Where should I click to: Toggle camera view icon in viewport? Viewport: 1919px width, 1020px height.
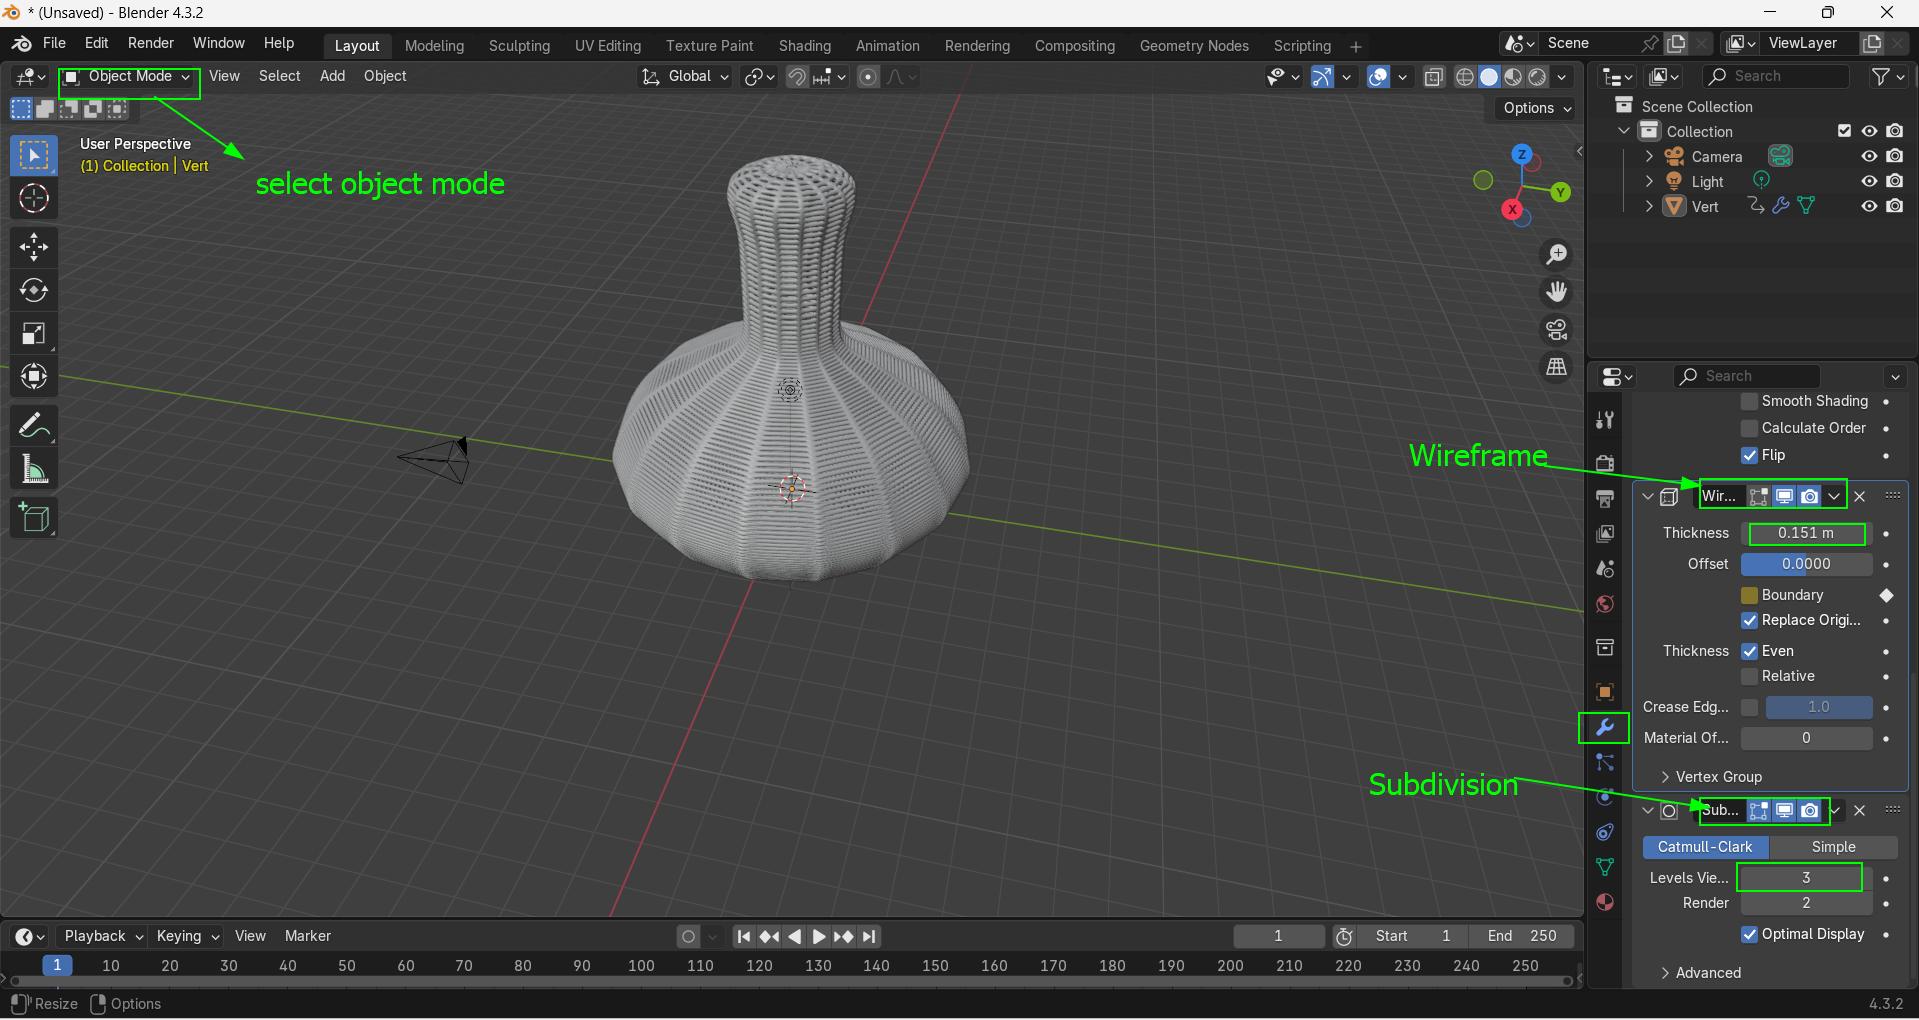click(1556, 330)
